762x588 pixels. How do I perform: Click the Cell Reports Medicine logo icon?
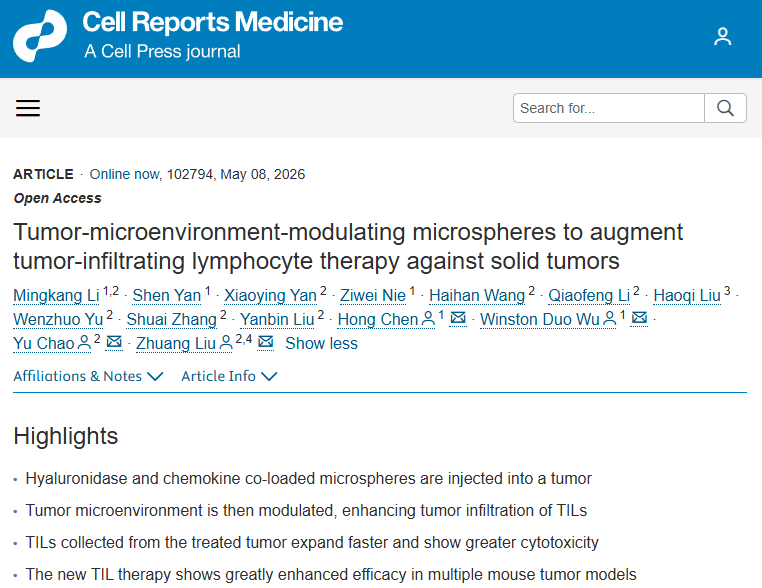click(40, 36)
